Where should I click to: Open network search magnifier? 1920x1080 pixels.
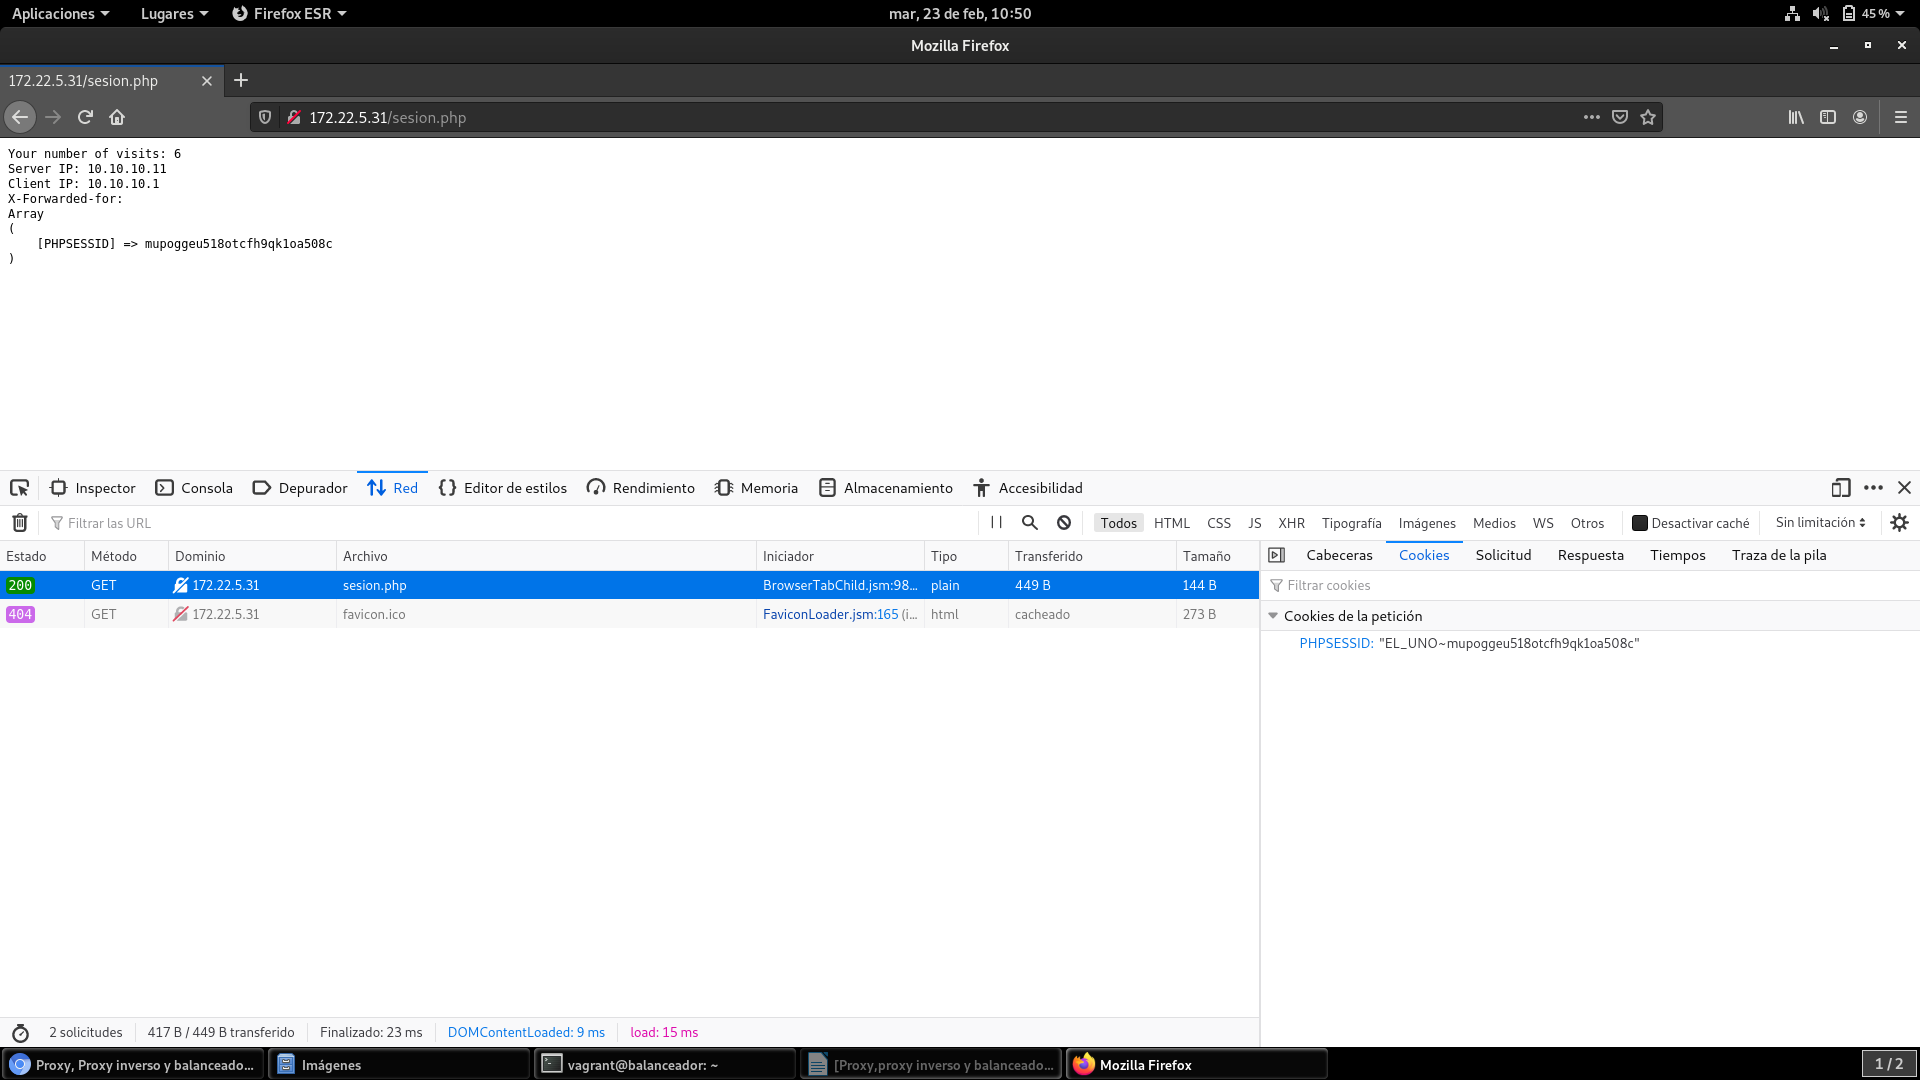click(1030, 523)
